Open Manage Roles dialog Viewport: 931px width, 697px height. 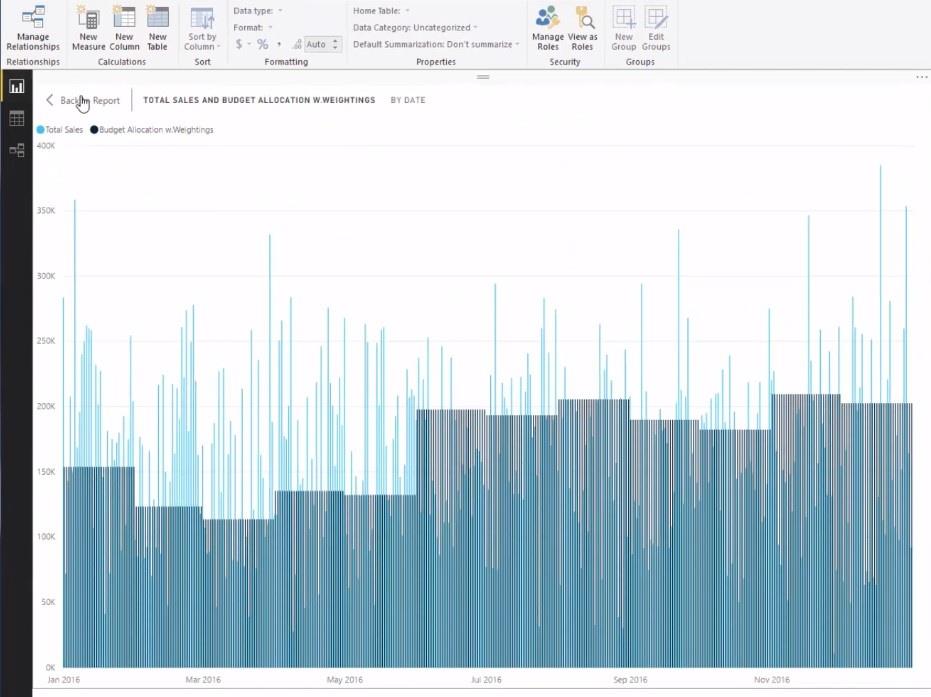click(547, 28)
